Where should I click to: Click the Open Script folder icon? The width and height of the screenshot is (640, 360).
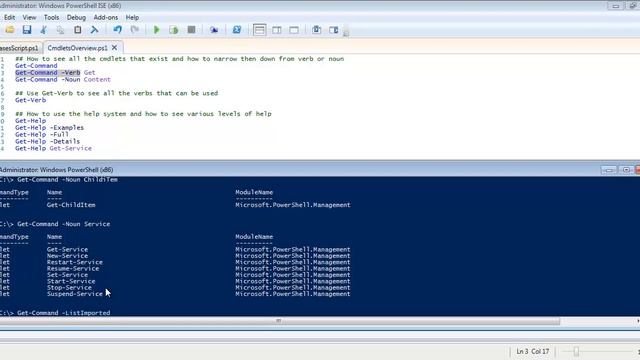tap(9, 30)
